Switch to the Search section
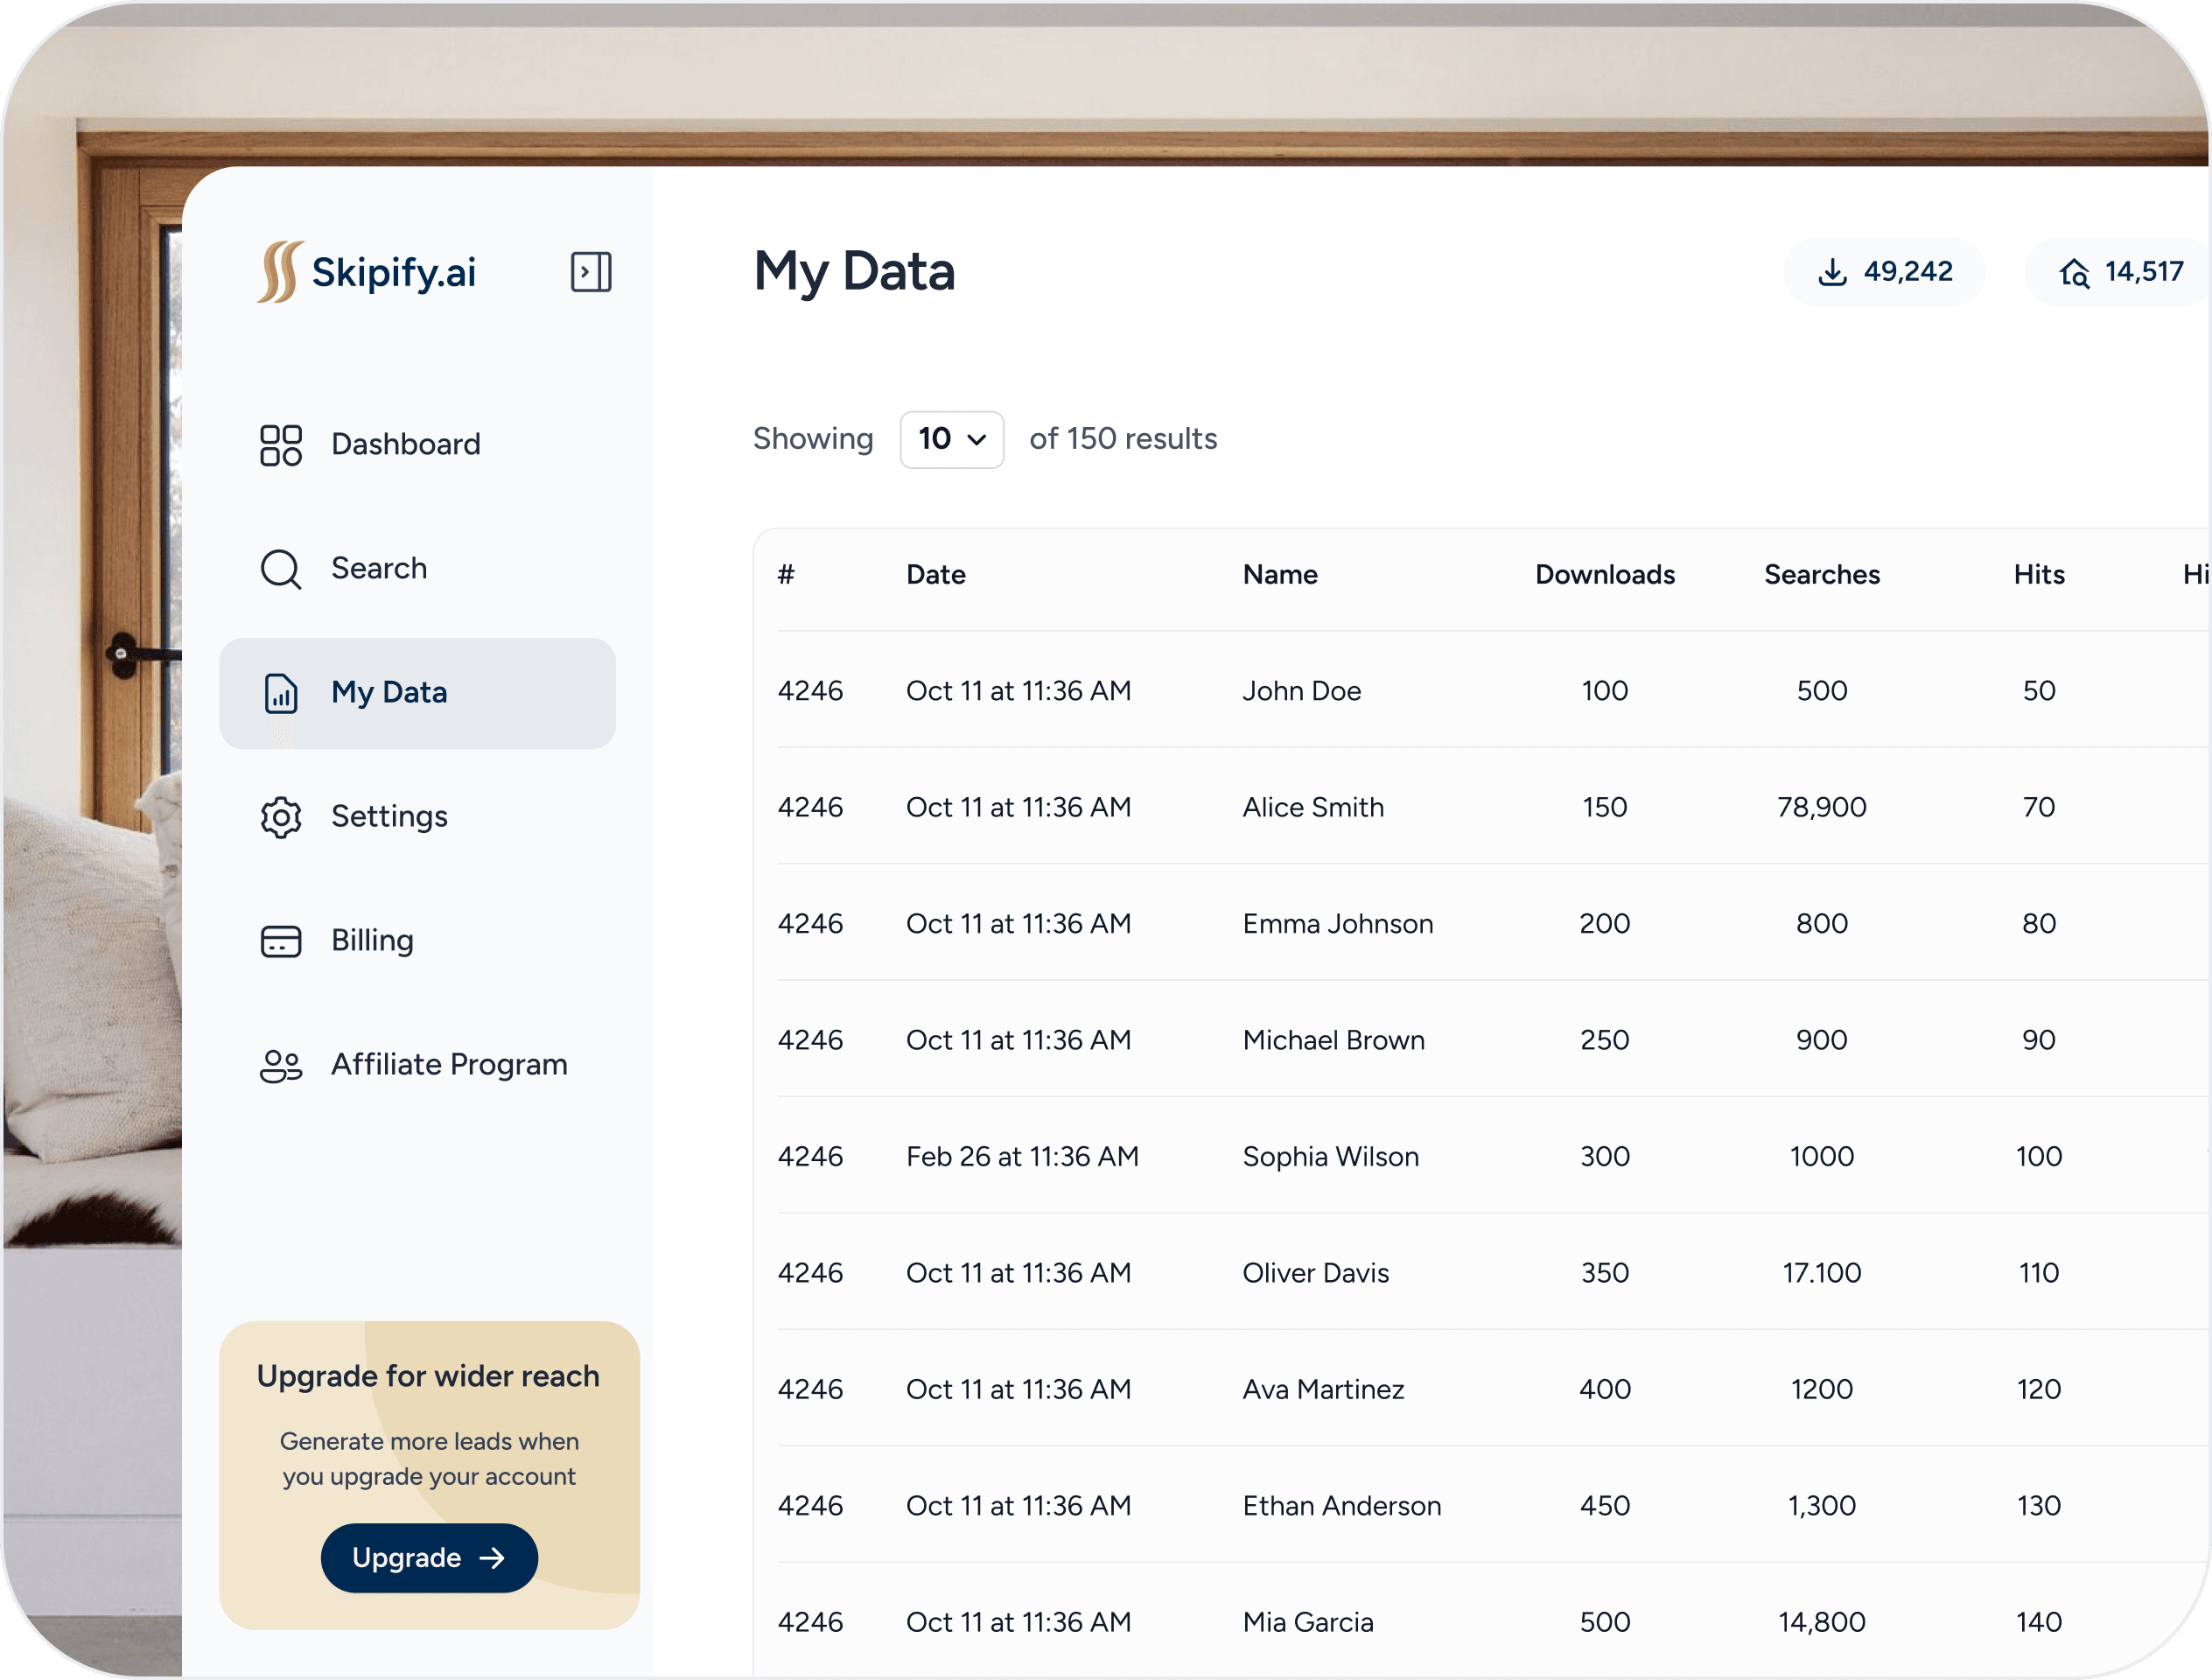 click(x=379, y=568)
